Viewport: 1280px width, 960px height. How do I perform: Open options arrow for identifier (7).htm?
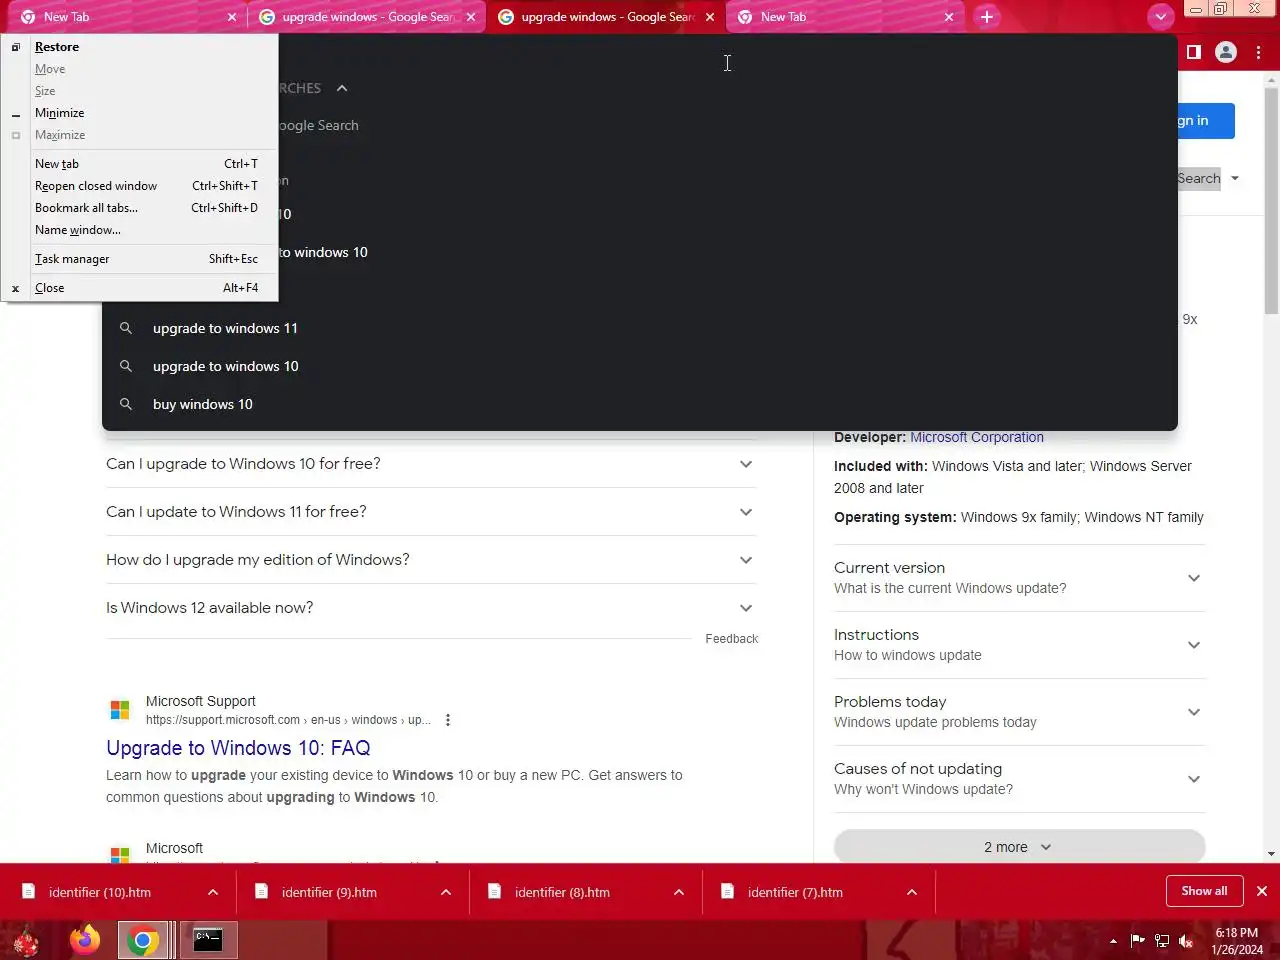click(x=912, y=892)
